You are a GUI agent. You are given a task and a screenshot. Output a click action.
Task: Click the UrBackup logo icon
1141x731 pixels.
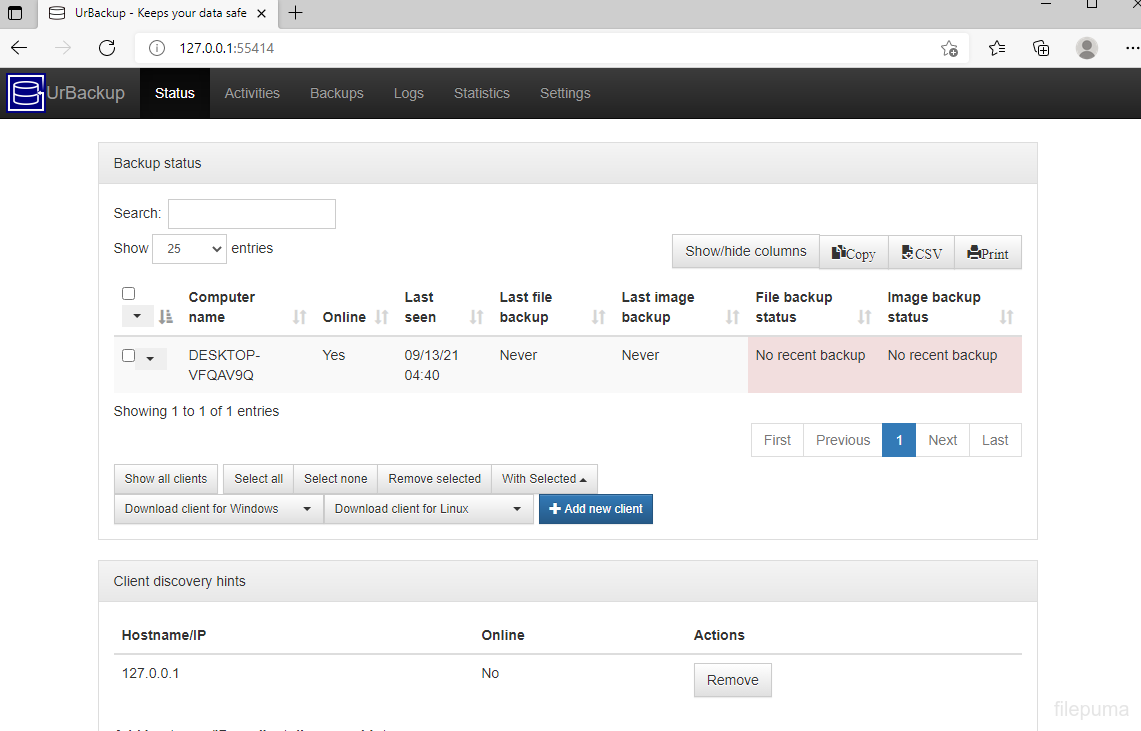[26, 93]
